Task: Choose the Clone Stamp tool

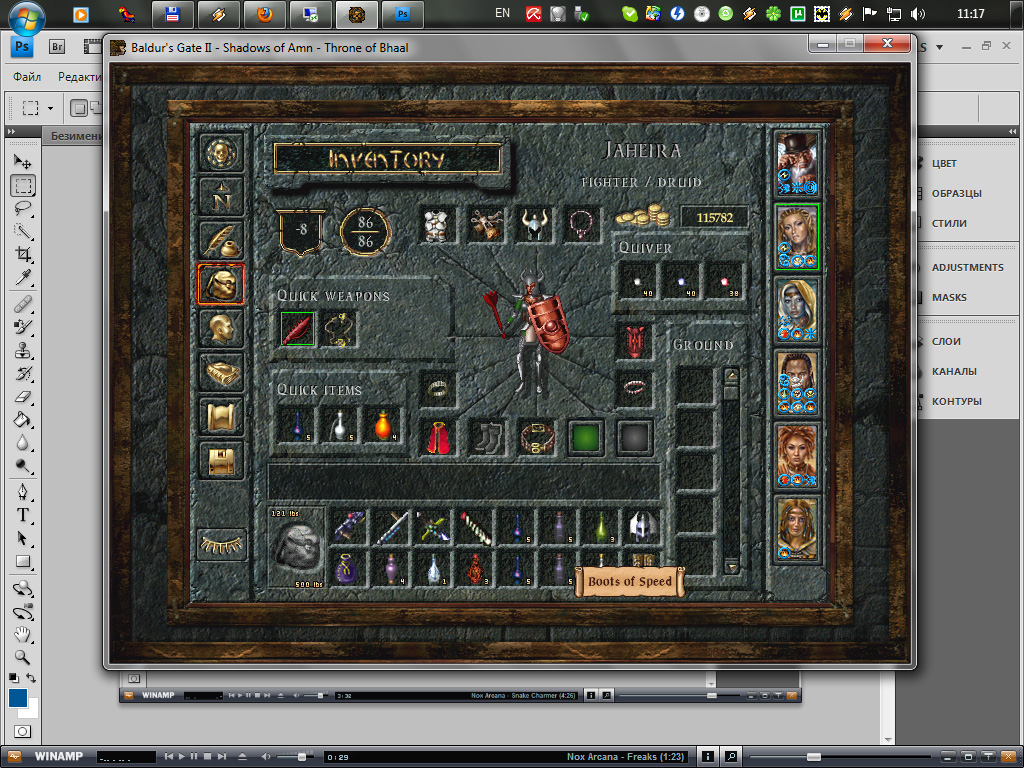Action: tap(23, 350)
